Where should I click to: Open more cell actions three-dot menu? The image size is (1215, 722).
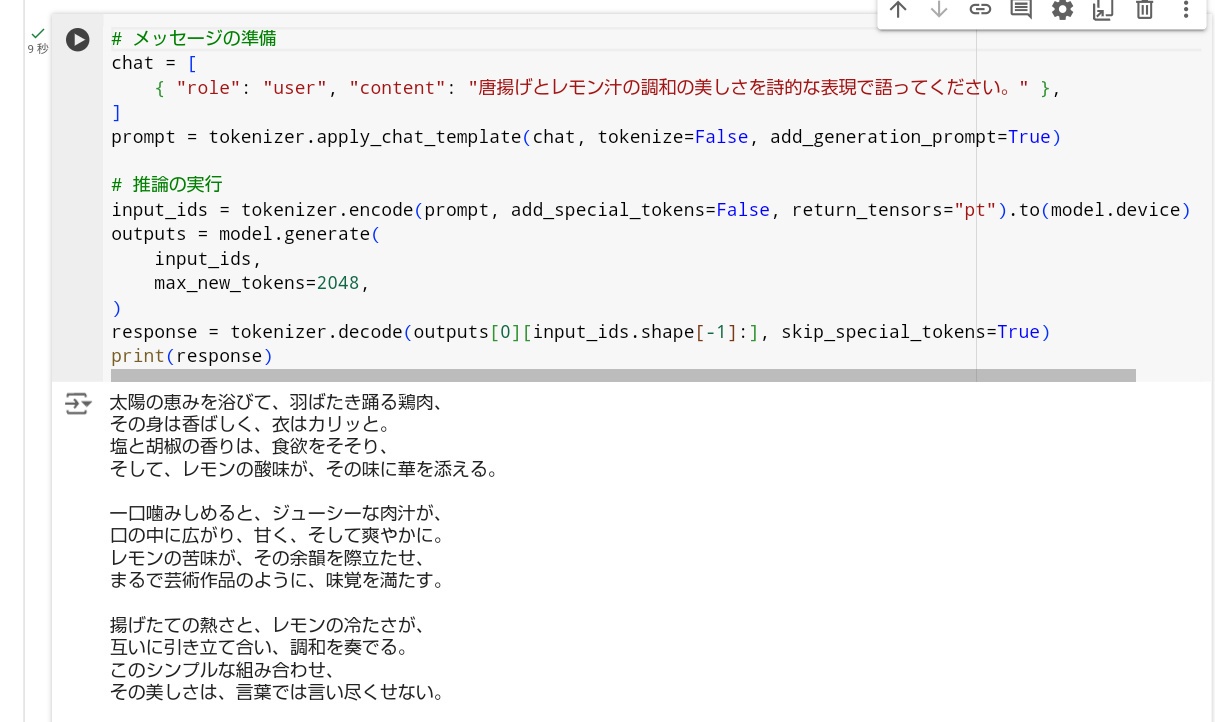pyautogui.click(x=1186, y=10)
